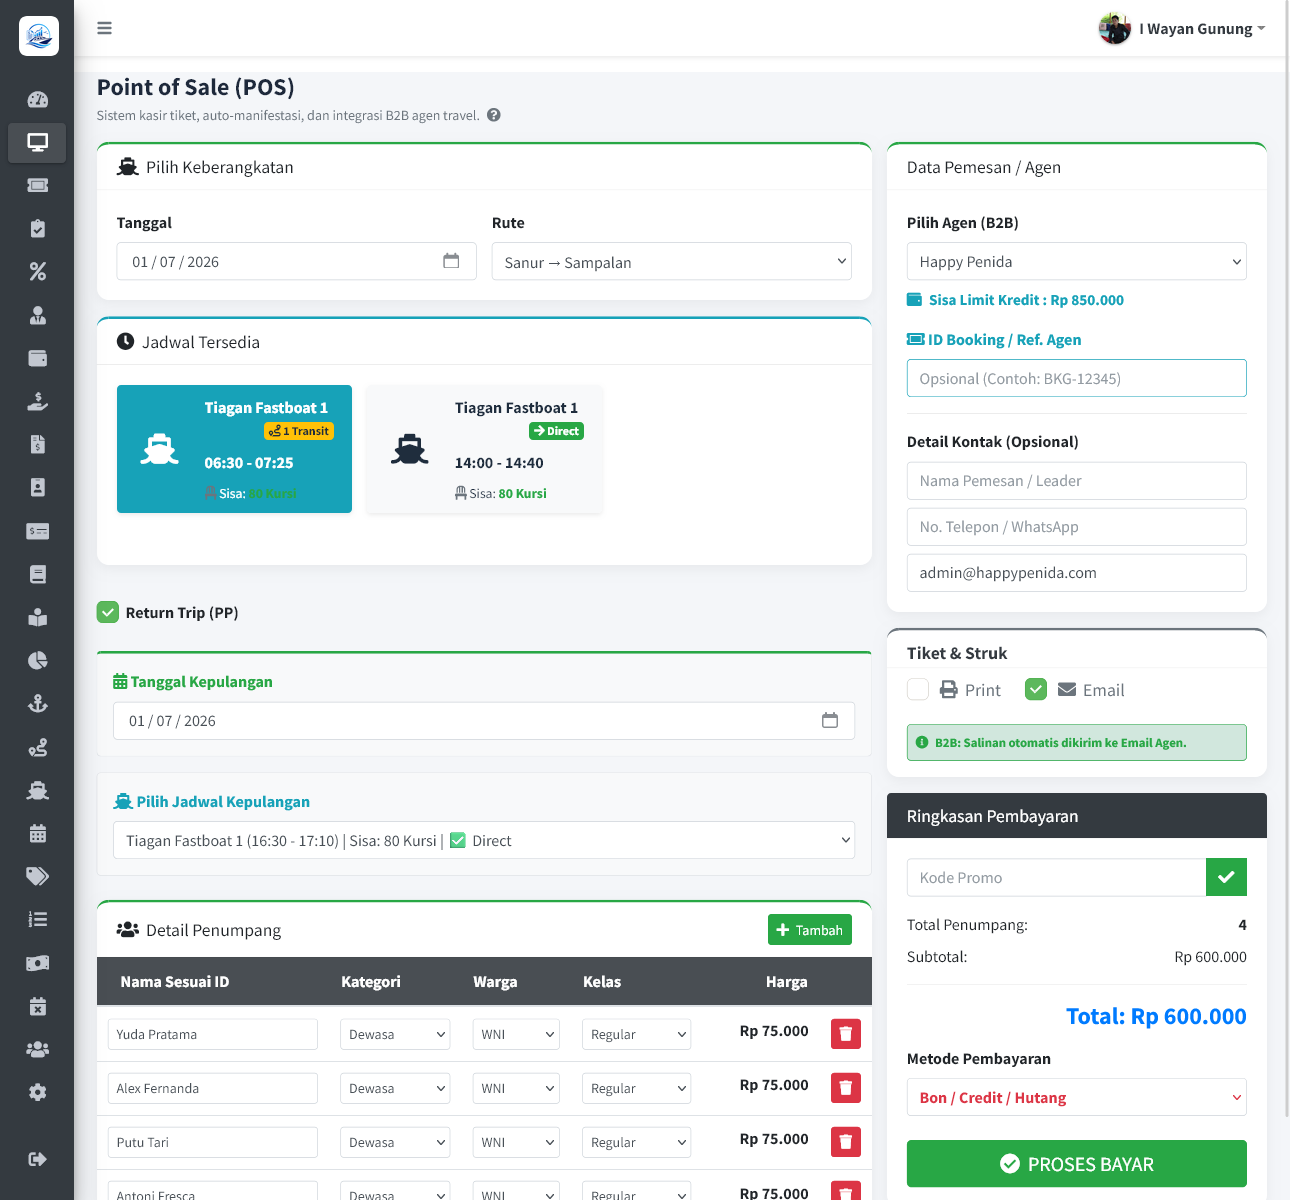Image resolution: width=1290 pixels, height=1200 pixels.
Task: Click the Tanggal date field 01/07/2026
Action: point(297,262)
